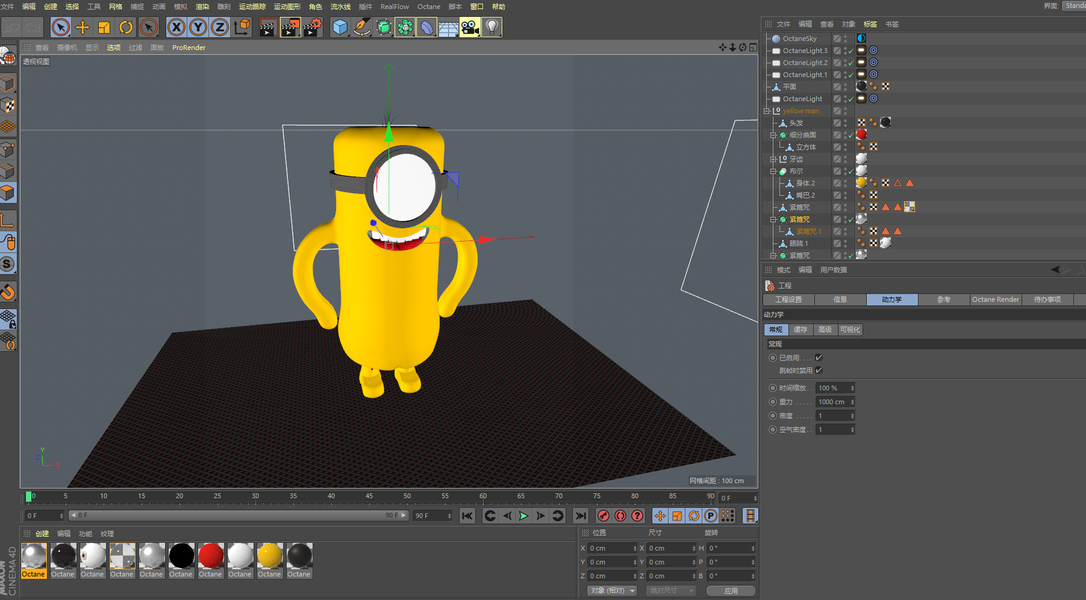Open render settings clapperboard with gear

(313, 28)
